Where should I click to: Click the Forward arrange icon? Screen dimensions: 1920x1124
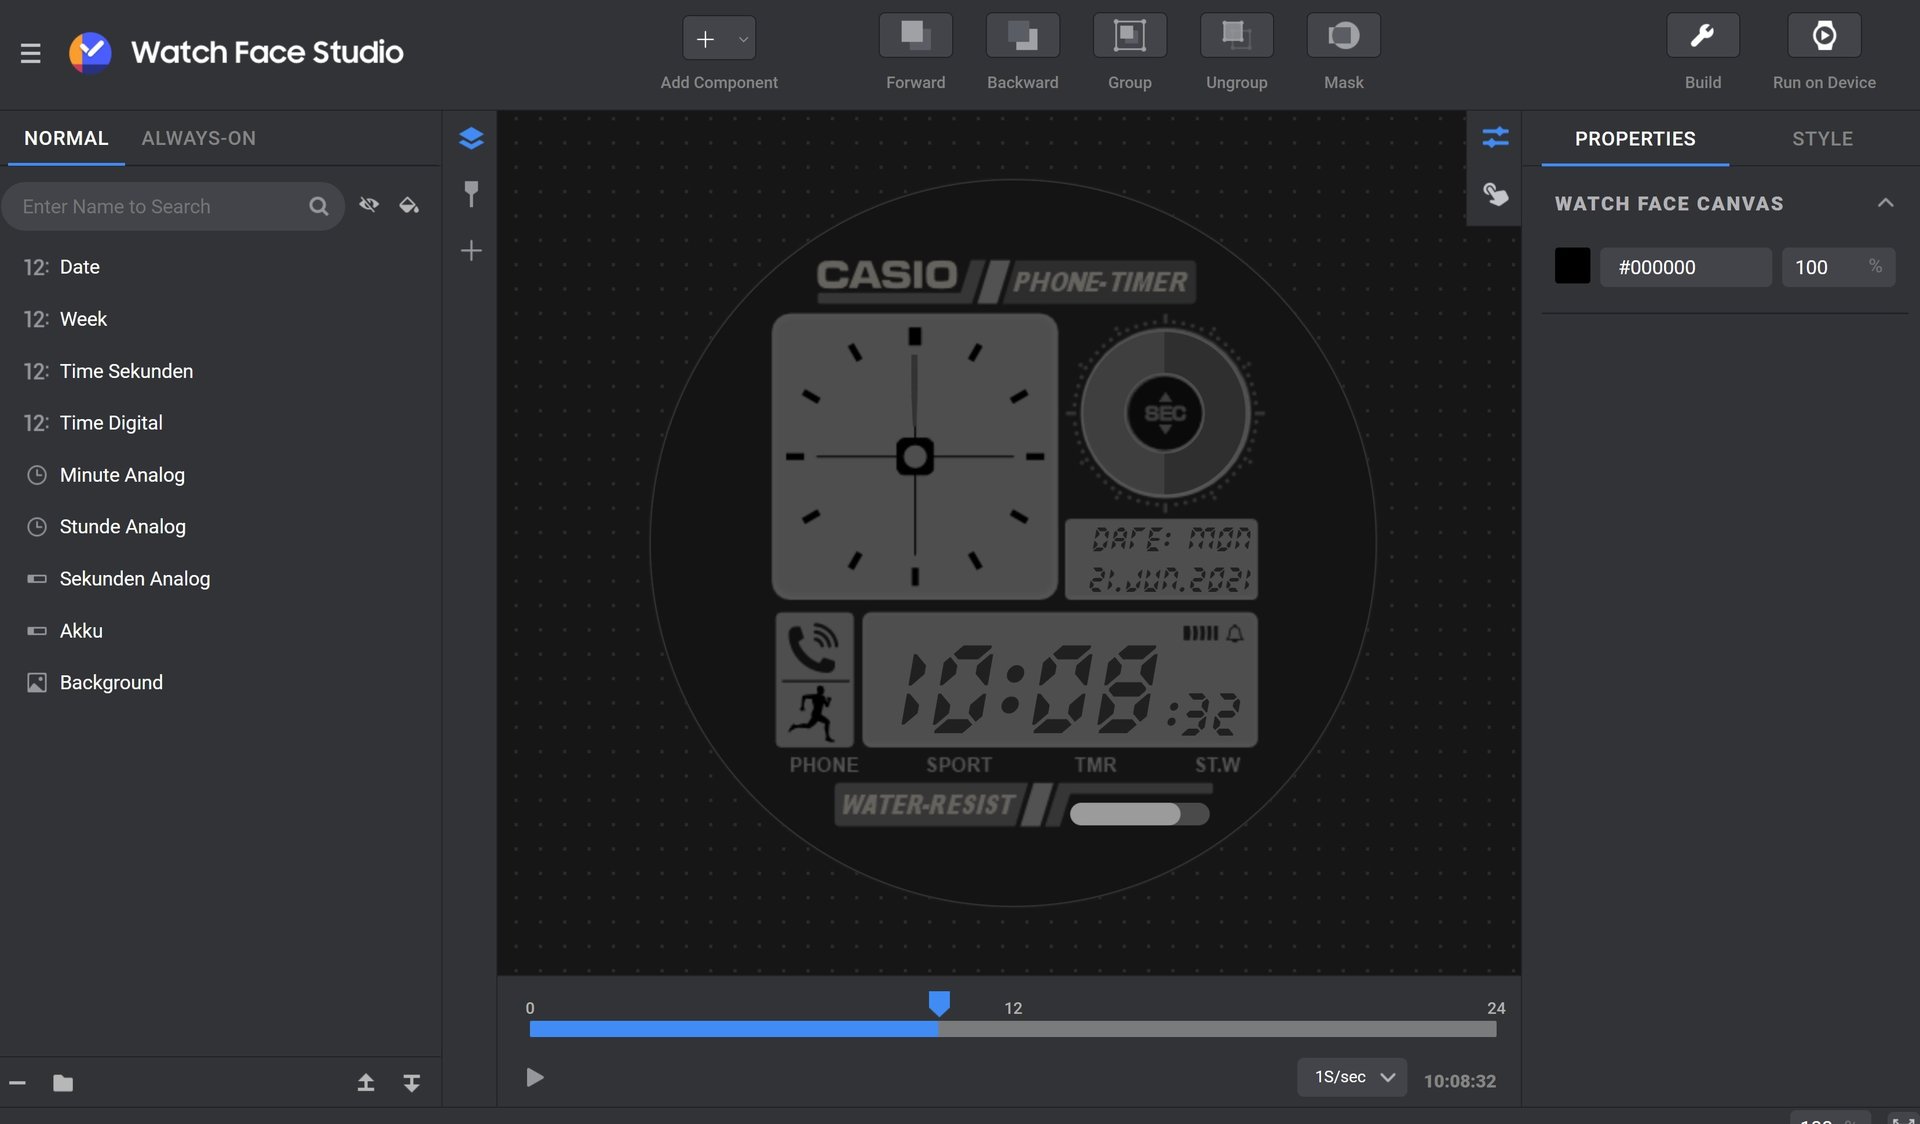pos(915,36)
